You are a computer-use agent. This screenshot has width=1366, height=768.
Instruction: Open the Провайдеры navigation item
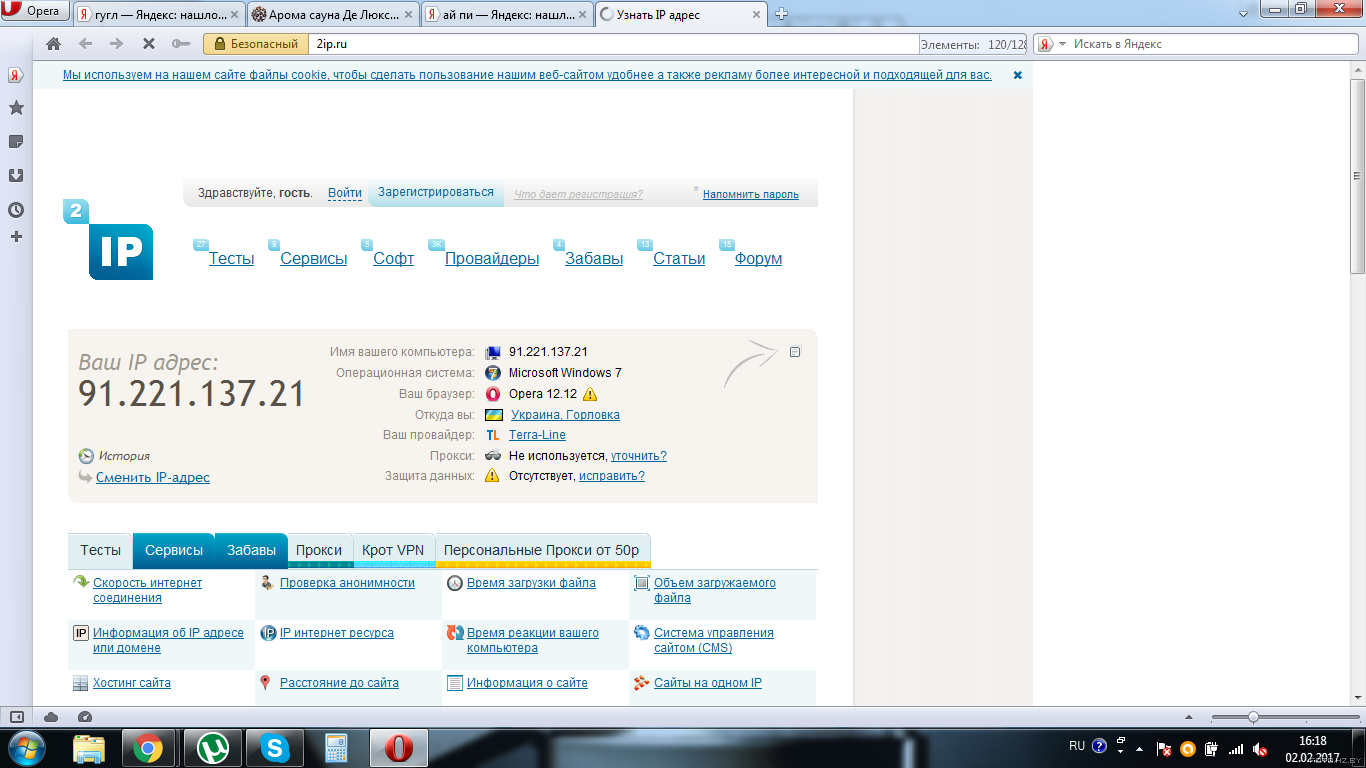(x=492, y=258)
